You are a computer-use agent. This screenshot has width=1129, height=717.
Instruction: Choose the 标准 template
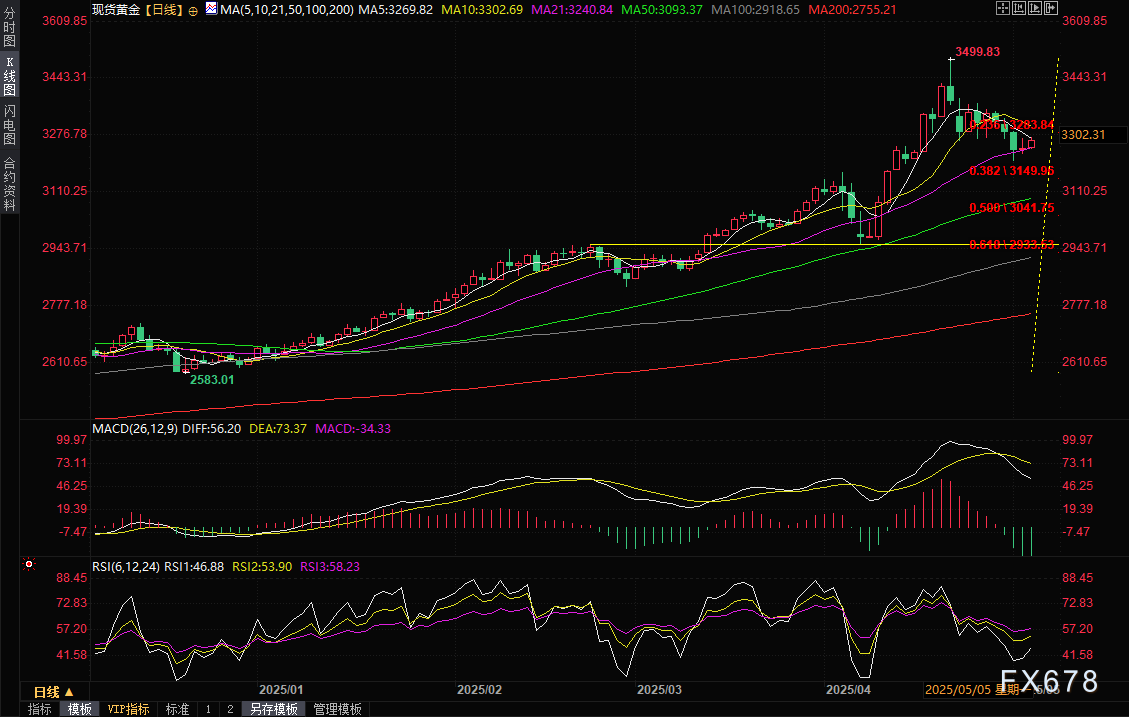(177, 709)
